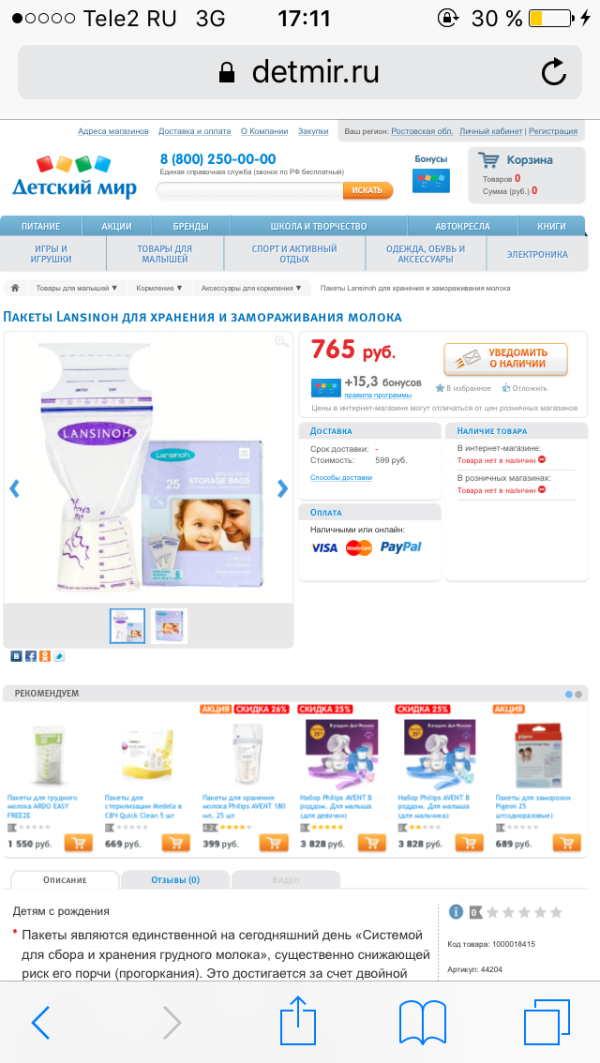Show open tabs in Safari
This screenshot has width=600, height=1063.
[x=546, y=1022]
